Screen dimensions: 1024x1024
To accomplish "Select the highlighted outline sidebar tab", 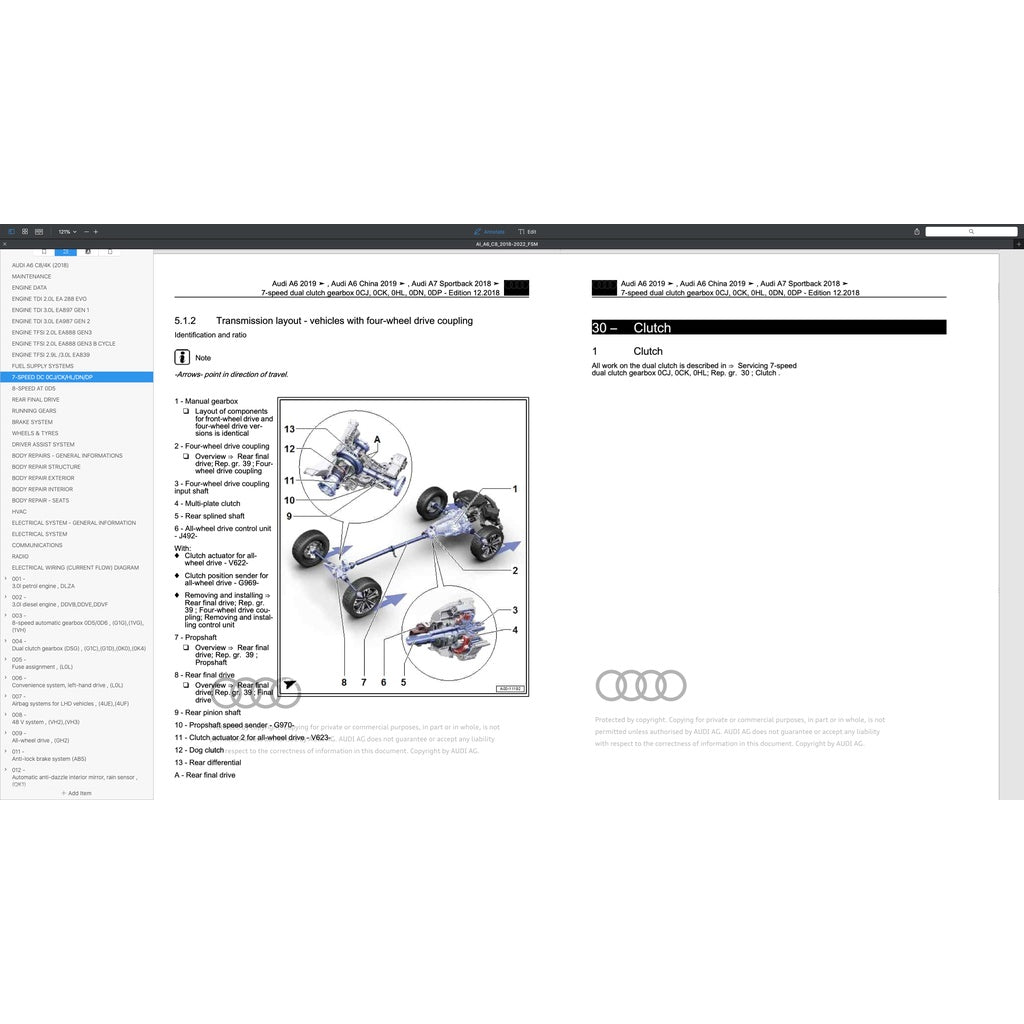I will pyautogui.click(x=66, y=252).
